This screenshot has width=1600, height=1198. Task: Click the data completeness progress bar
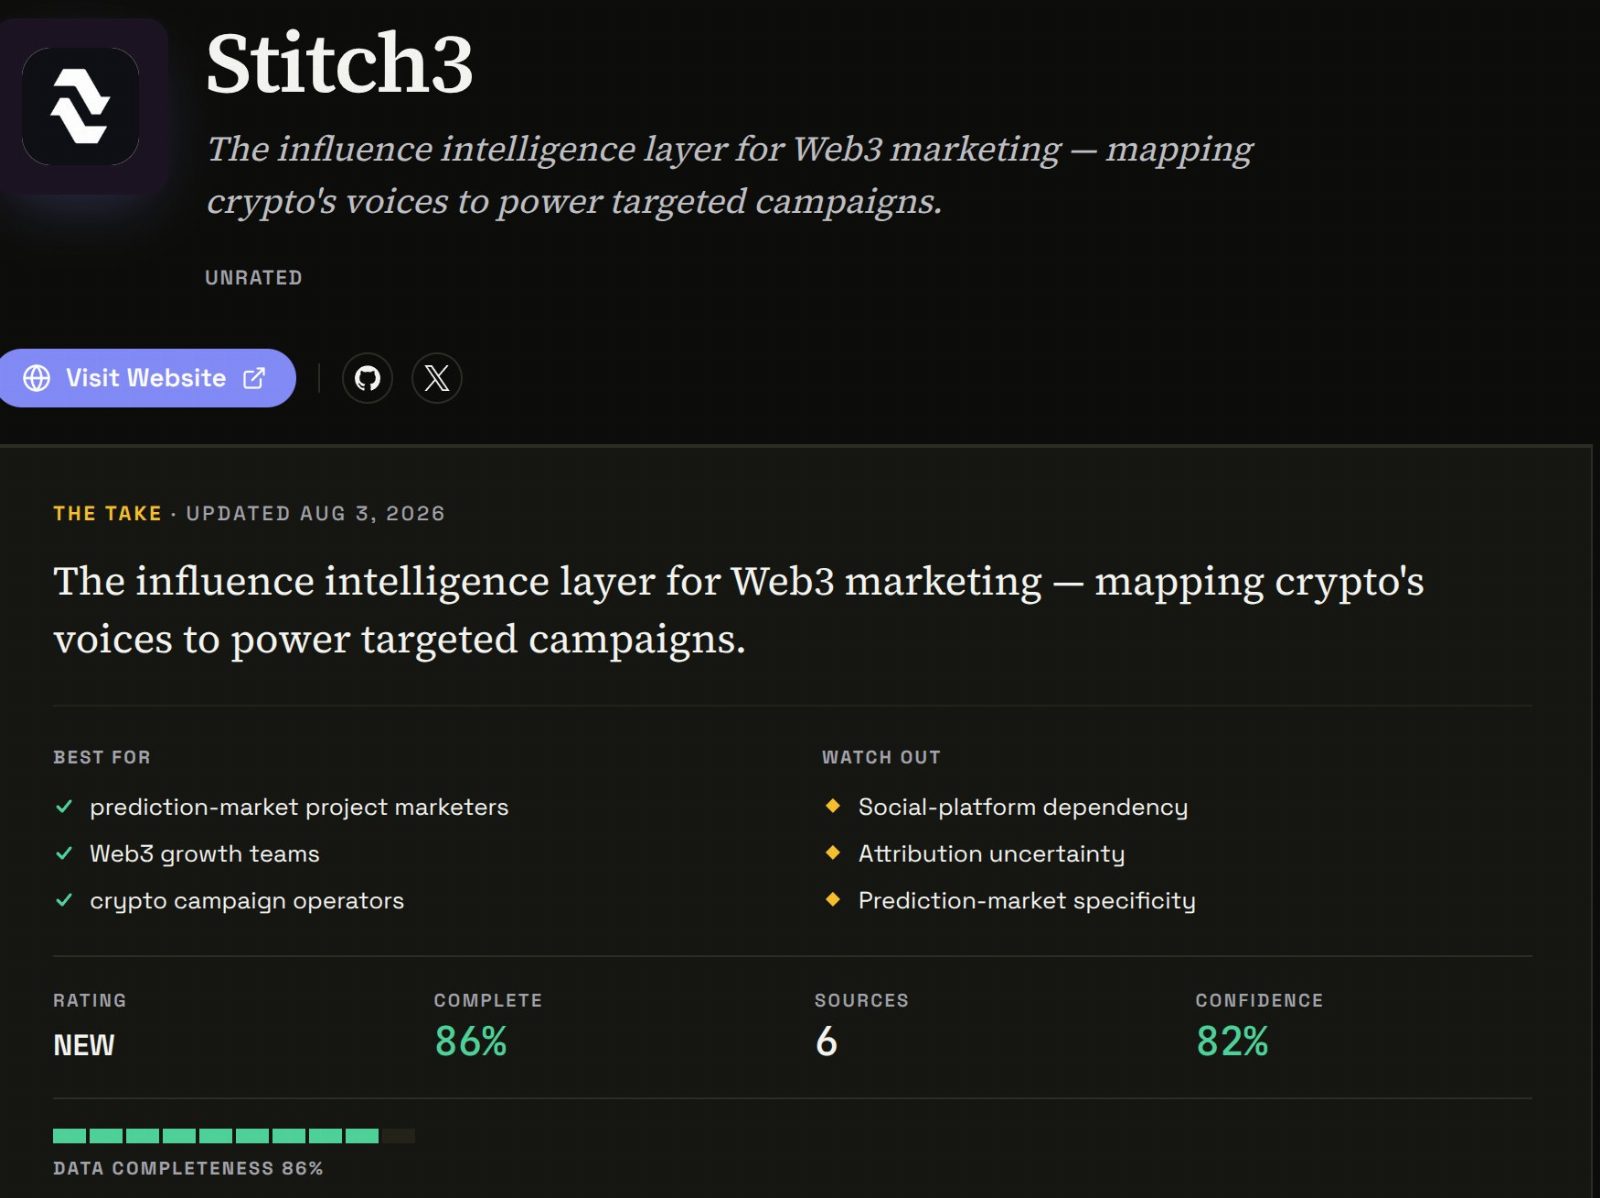(x=234, y=1136)
